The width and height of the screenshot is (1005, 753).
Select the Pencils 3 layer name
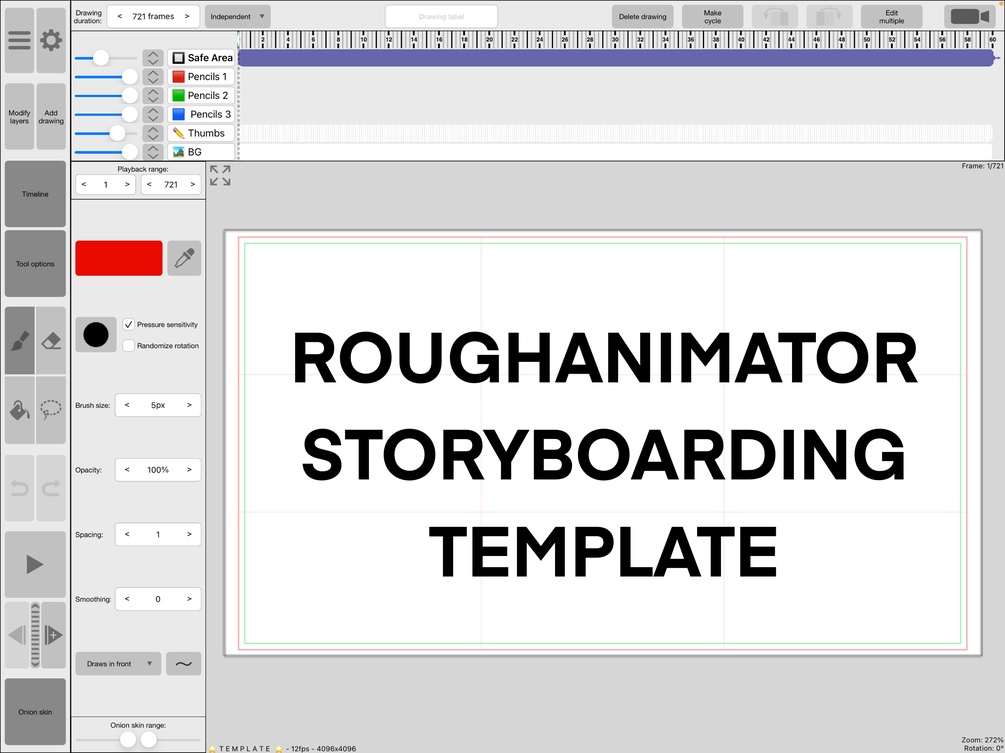pos(210,114)
